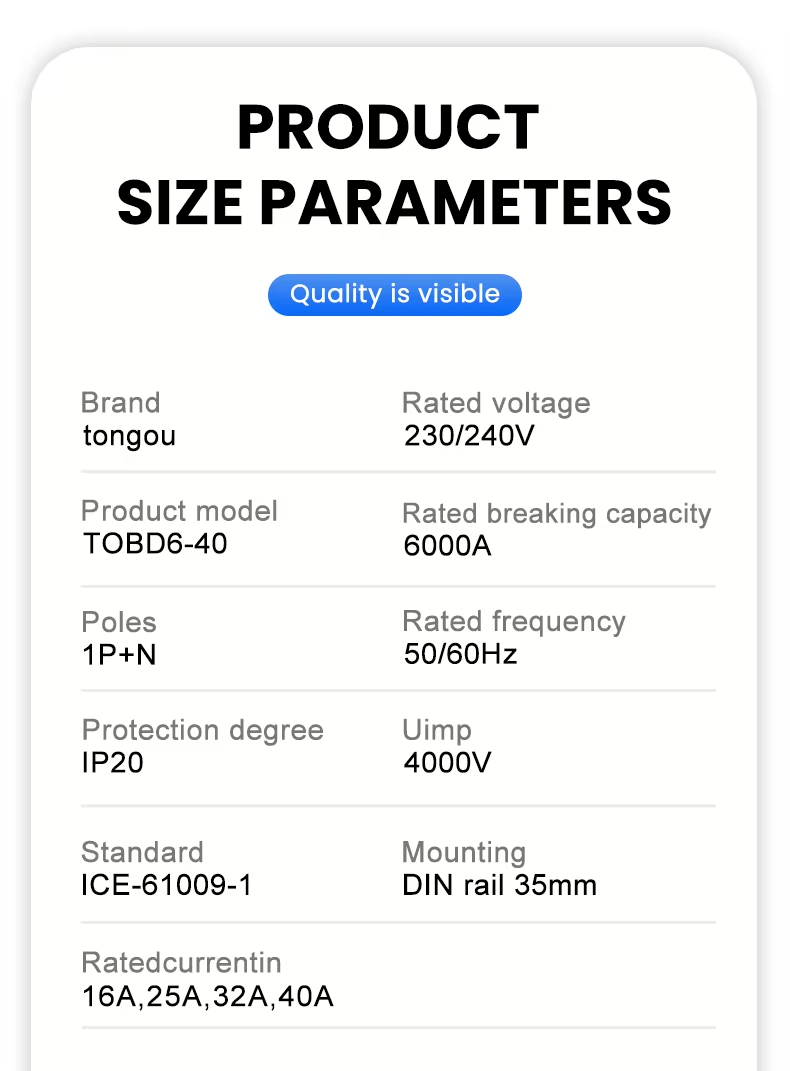This screenshot has height=1071, width=790.
Task: Select the standard ICE-61009-1 text
Action: click(166, 885)
